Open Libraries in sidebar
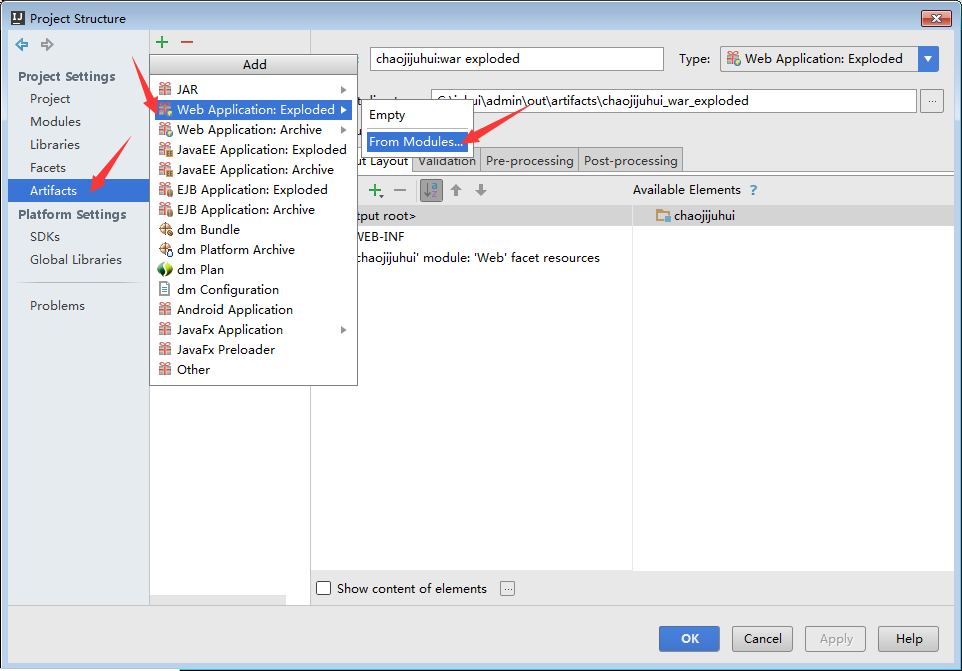 click(x=55, y=145)
